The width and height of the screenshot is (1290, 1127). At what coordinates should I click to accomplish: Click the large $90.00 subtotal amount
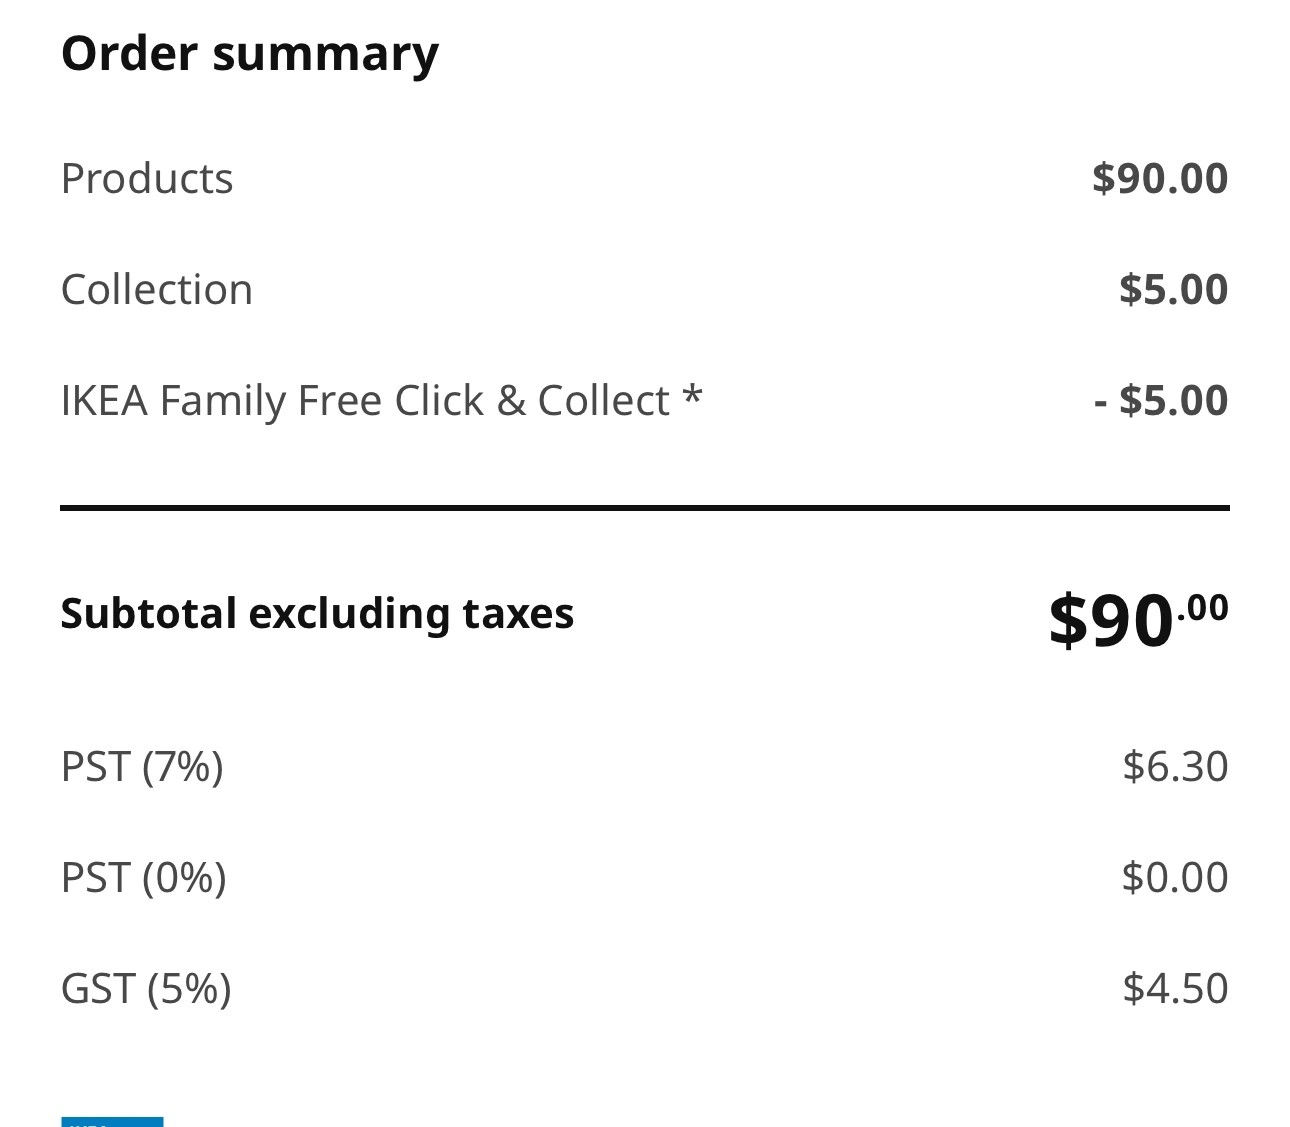pos(1110,621)
